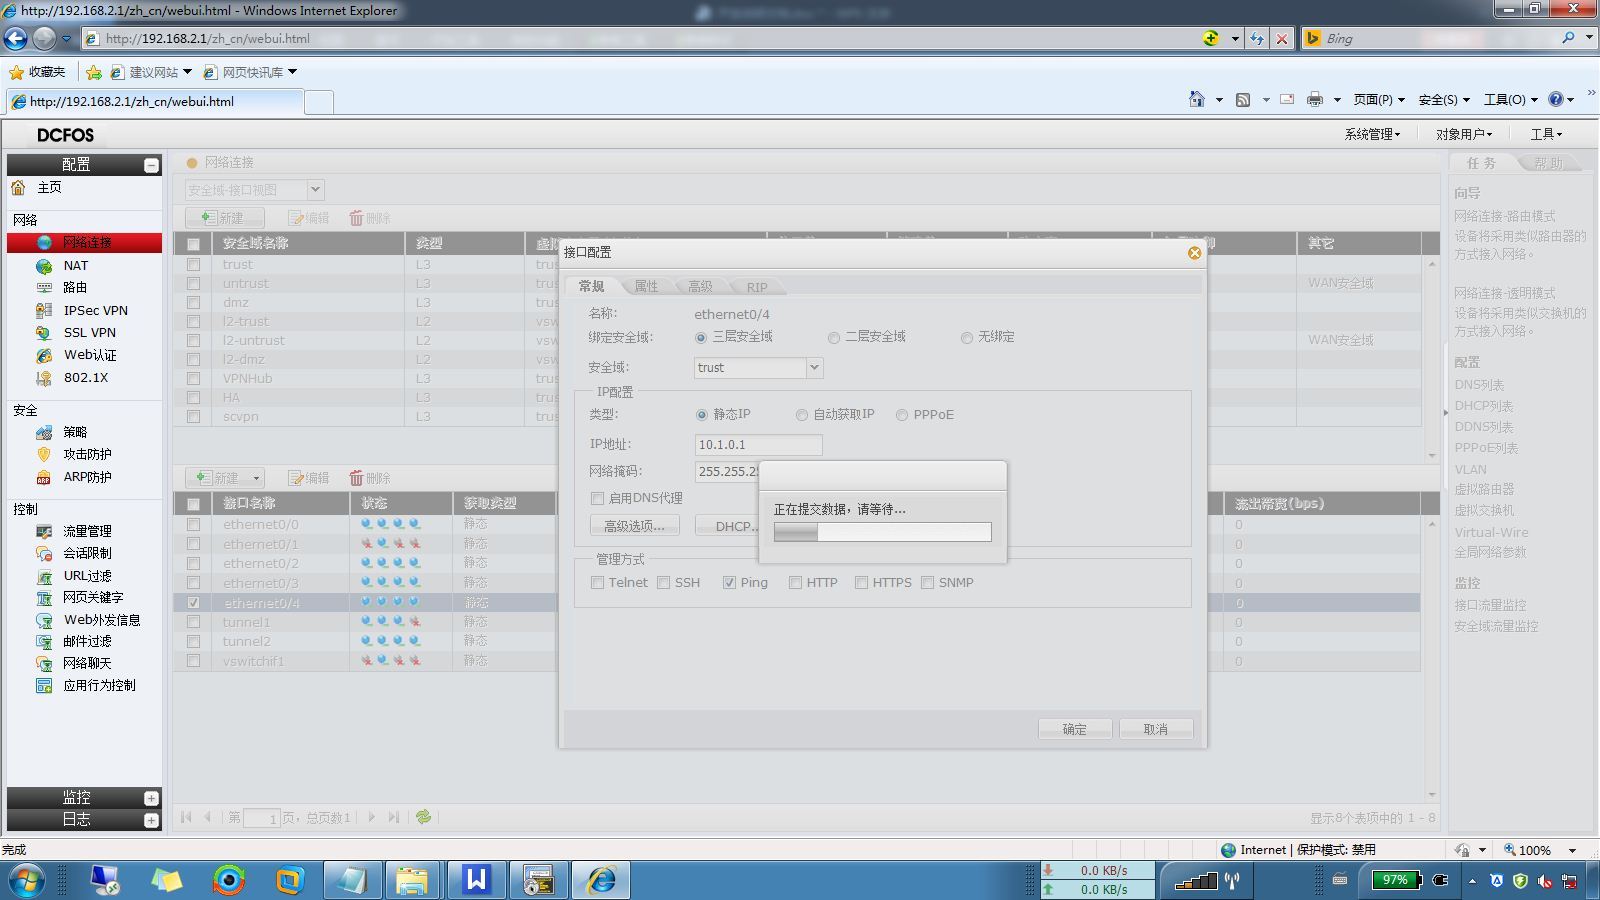Image resolution: width=1600 pixels, height=900 pixels.
Task: Select the PPPoE radio button
Action: coord(902,415)
